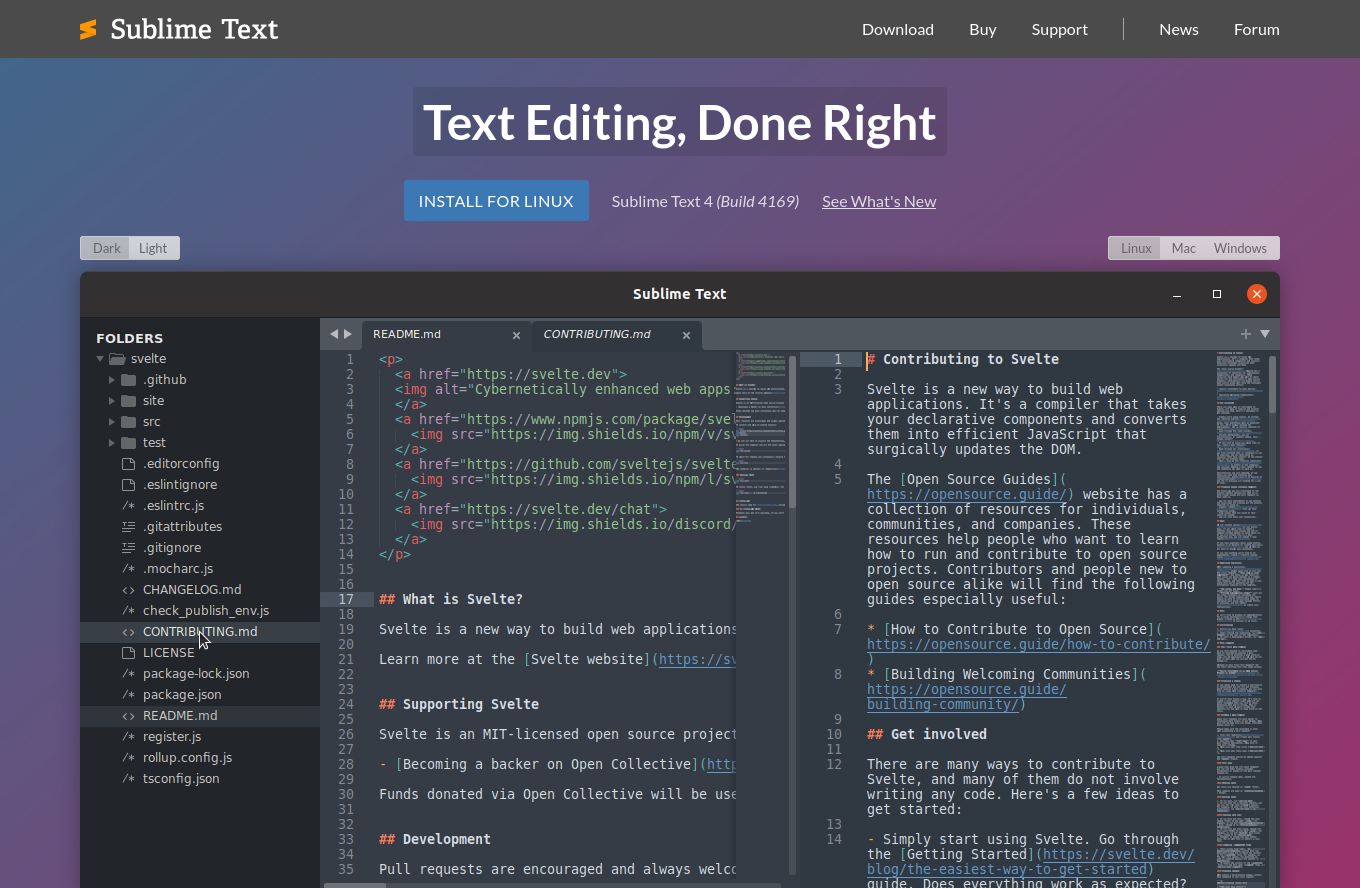
Task: Open the Download page
Action: [898, 29]
